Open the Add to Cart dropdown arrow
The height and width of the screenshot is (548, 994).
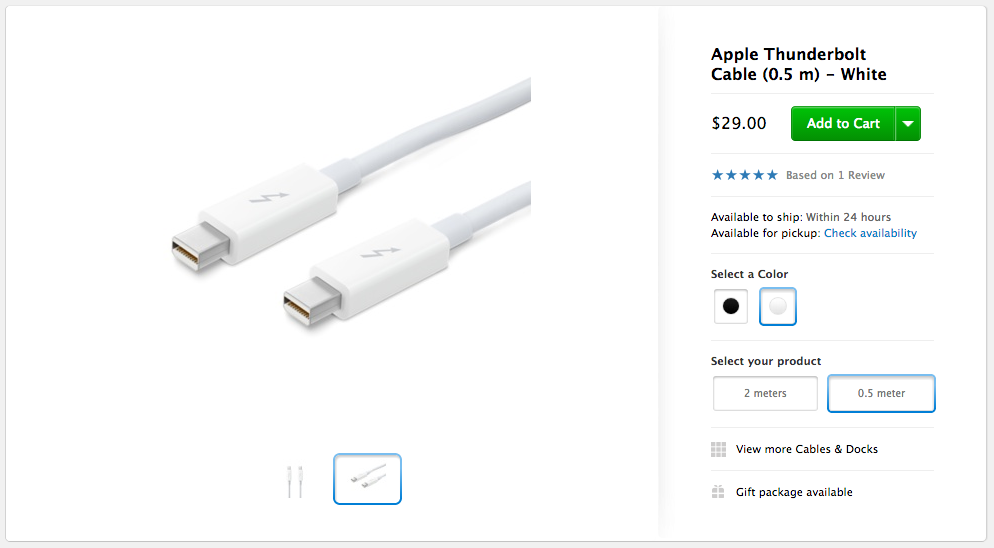tap(908, 124)
